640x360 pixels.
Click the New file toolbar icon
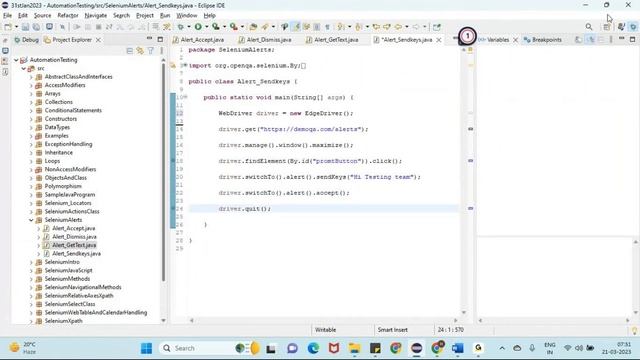click(x=8, y=27)
